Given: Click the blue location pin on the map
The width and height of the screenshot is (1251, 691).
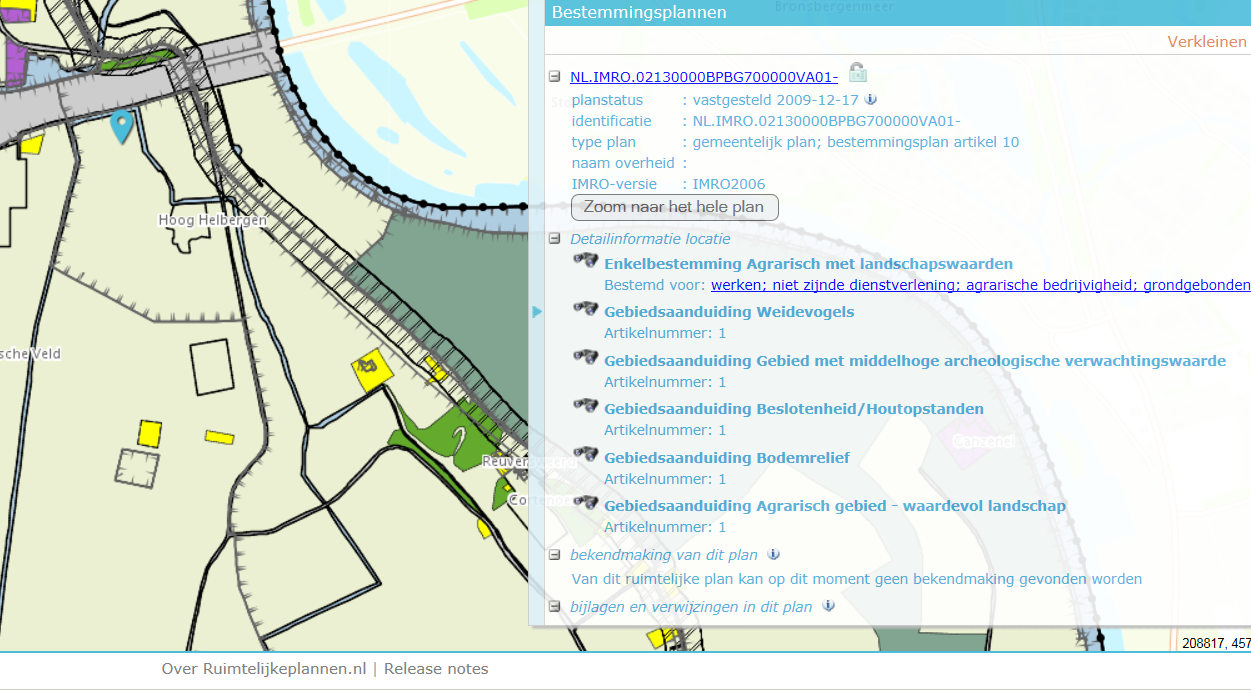Looking at the screenshot, I should 121,126.
